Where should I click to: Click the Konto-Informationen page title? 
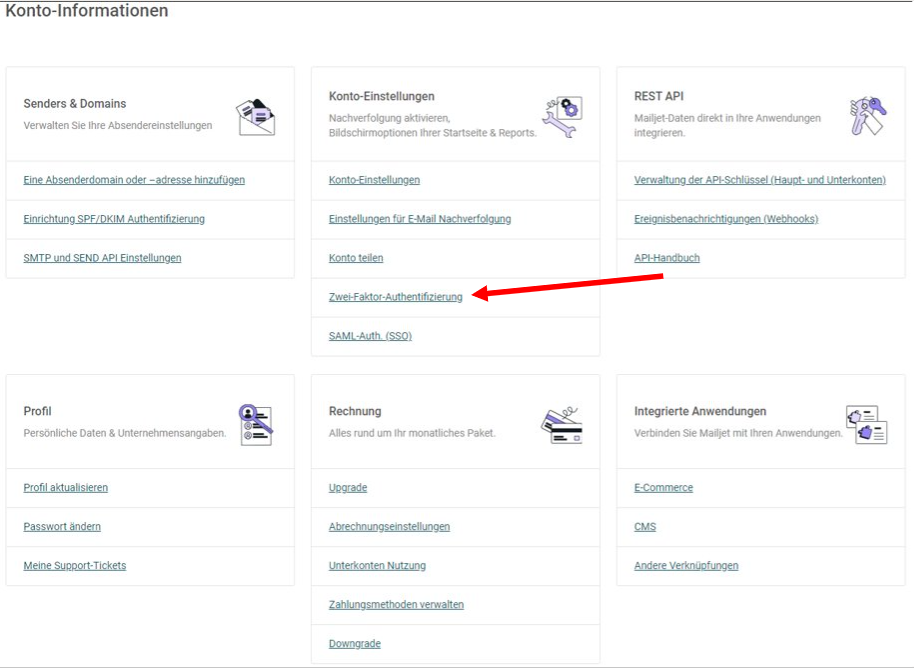point(87,10)
